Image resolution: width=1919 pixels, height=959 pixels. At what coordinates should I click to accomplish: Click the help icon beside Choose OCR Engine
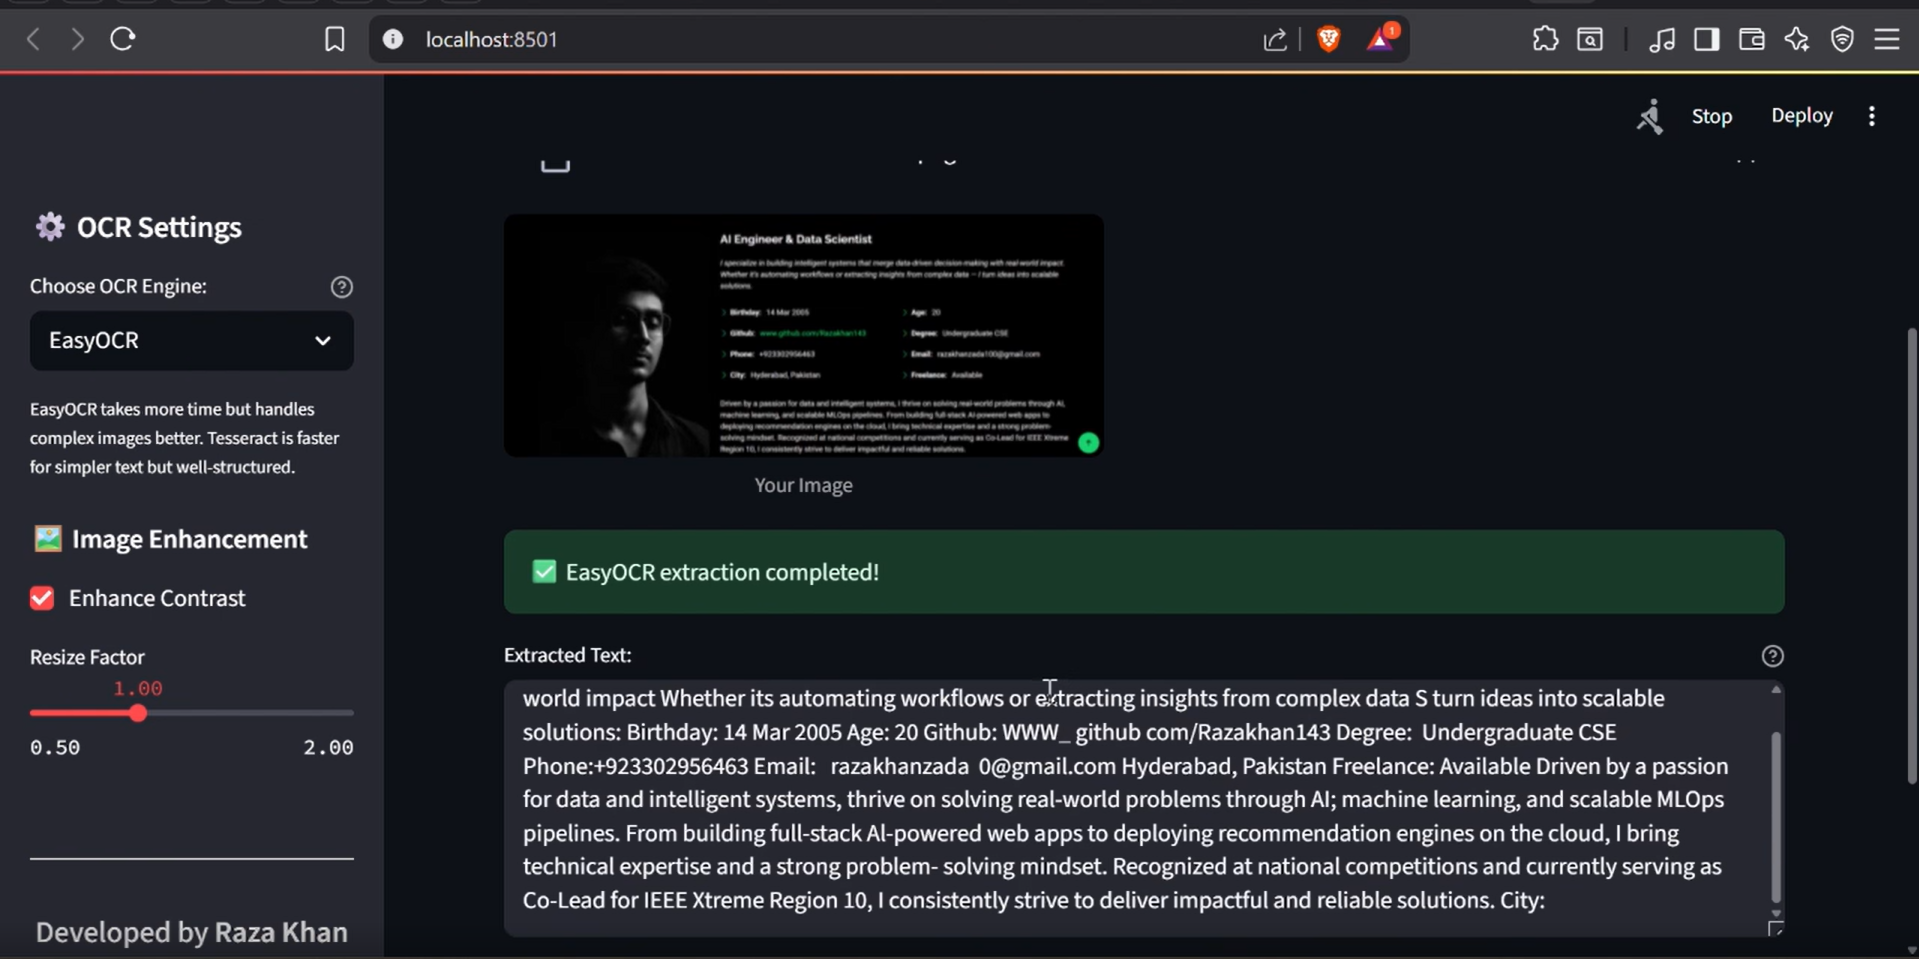pyautogui.click(x=341, y=287)
